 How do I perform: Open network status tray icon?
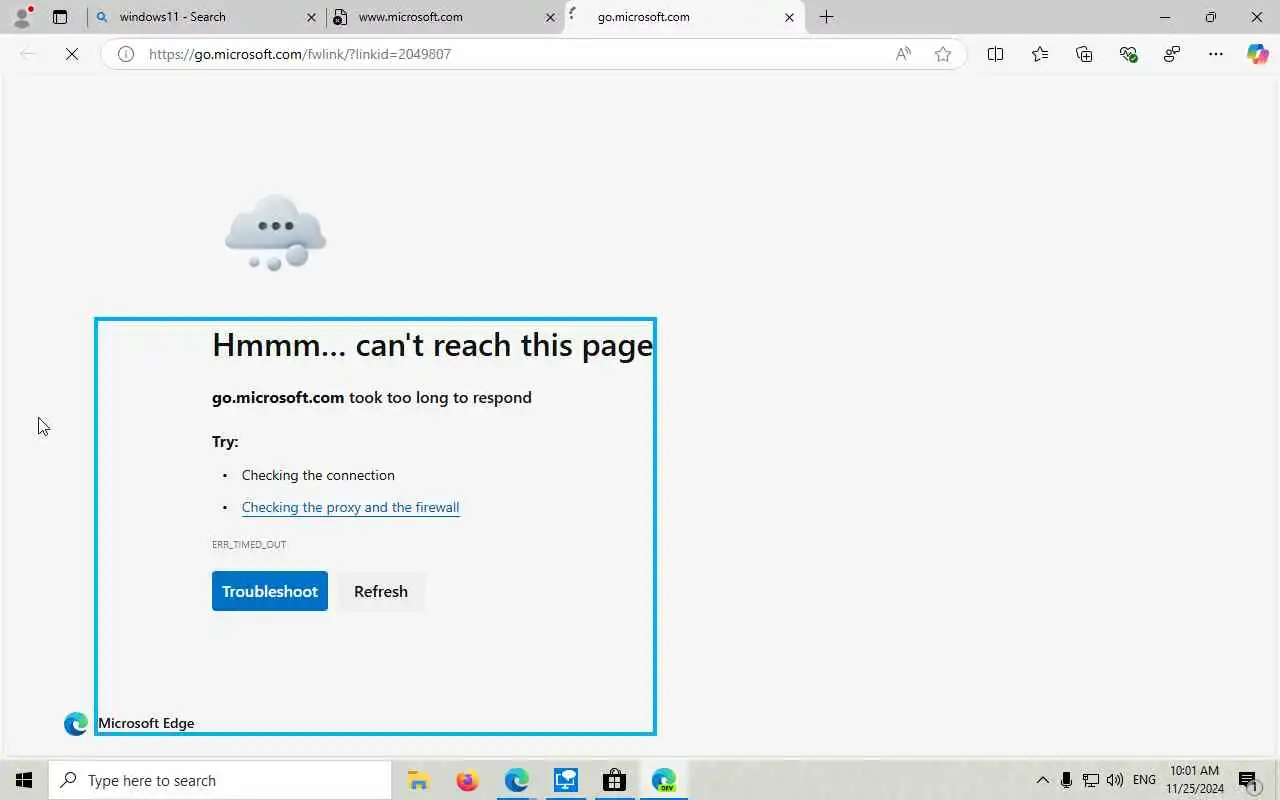[1091, 780]
